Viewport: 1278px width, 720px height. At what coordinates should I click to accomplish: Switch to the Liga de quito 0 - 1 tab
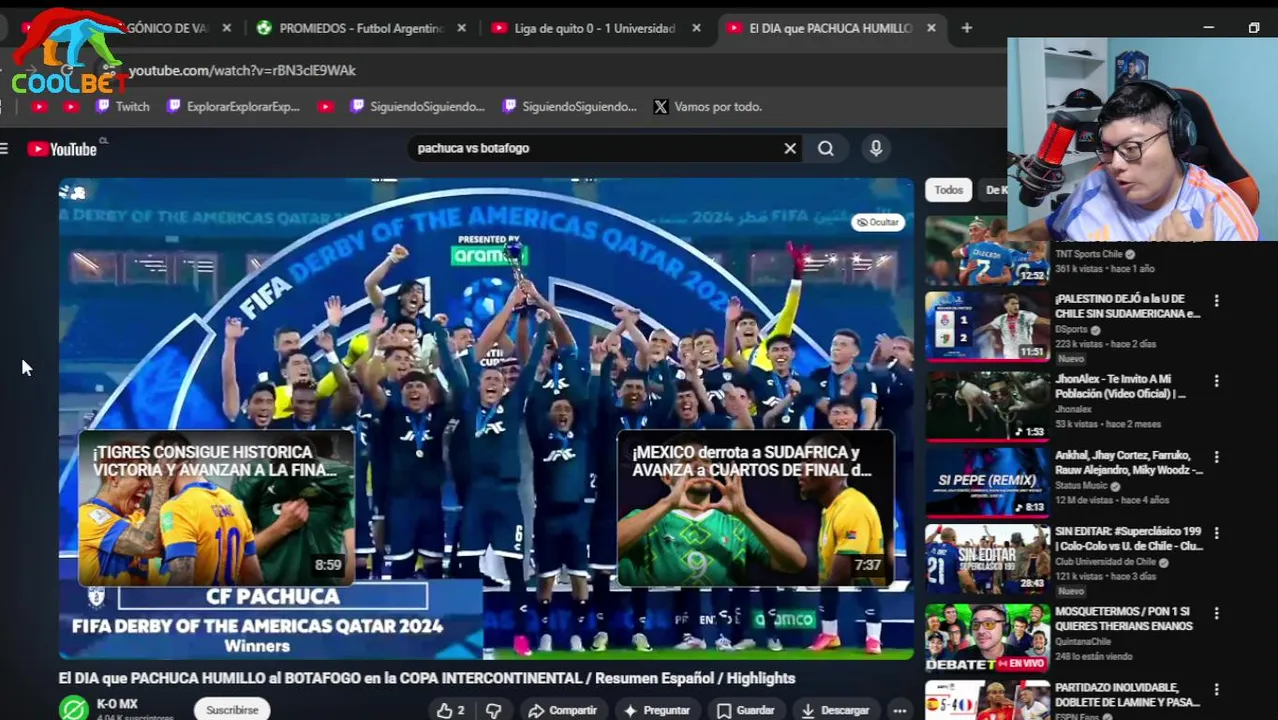tap(595, 28)
